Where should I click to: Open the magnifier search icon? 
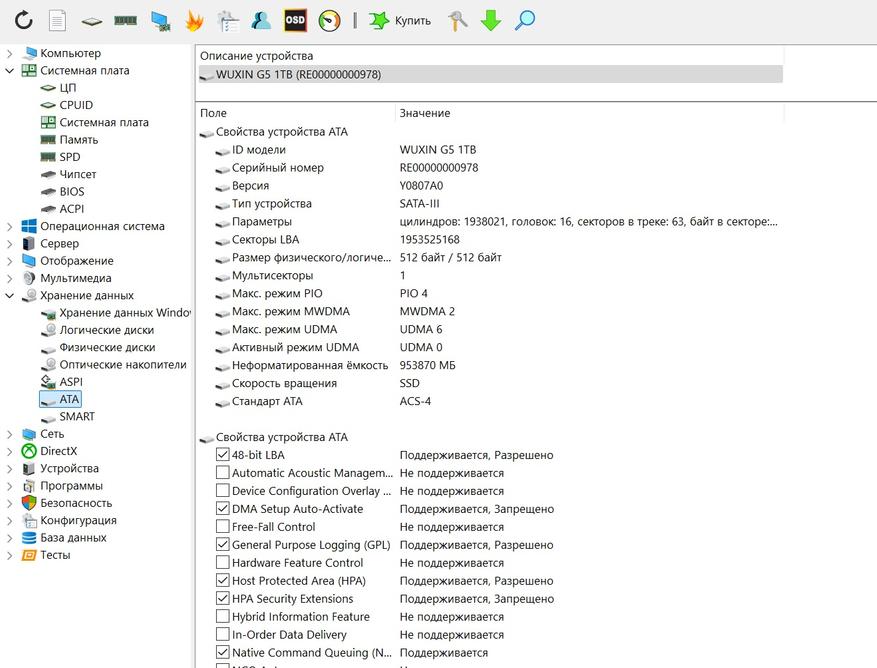(525, 21)
